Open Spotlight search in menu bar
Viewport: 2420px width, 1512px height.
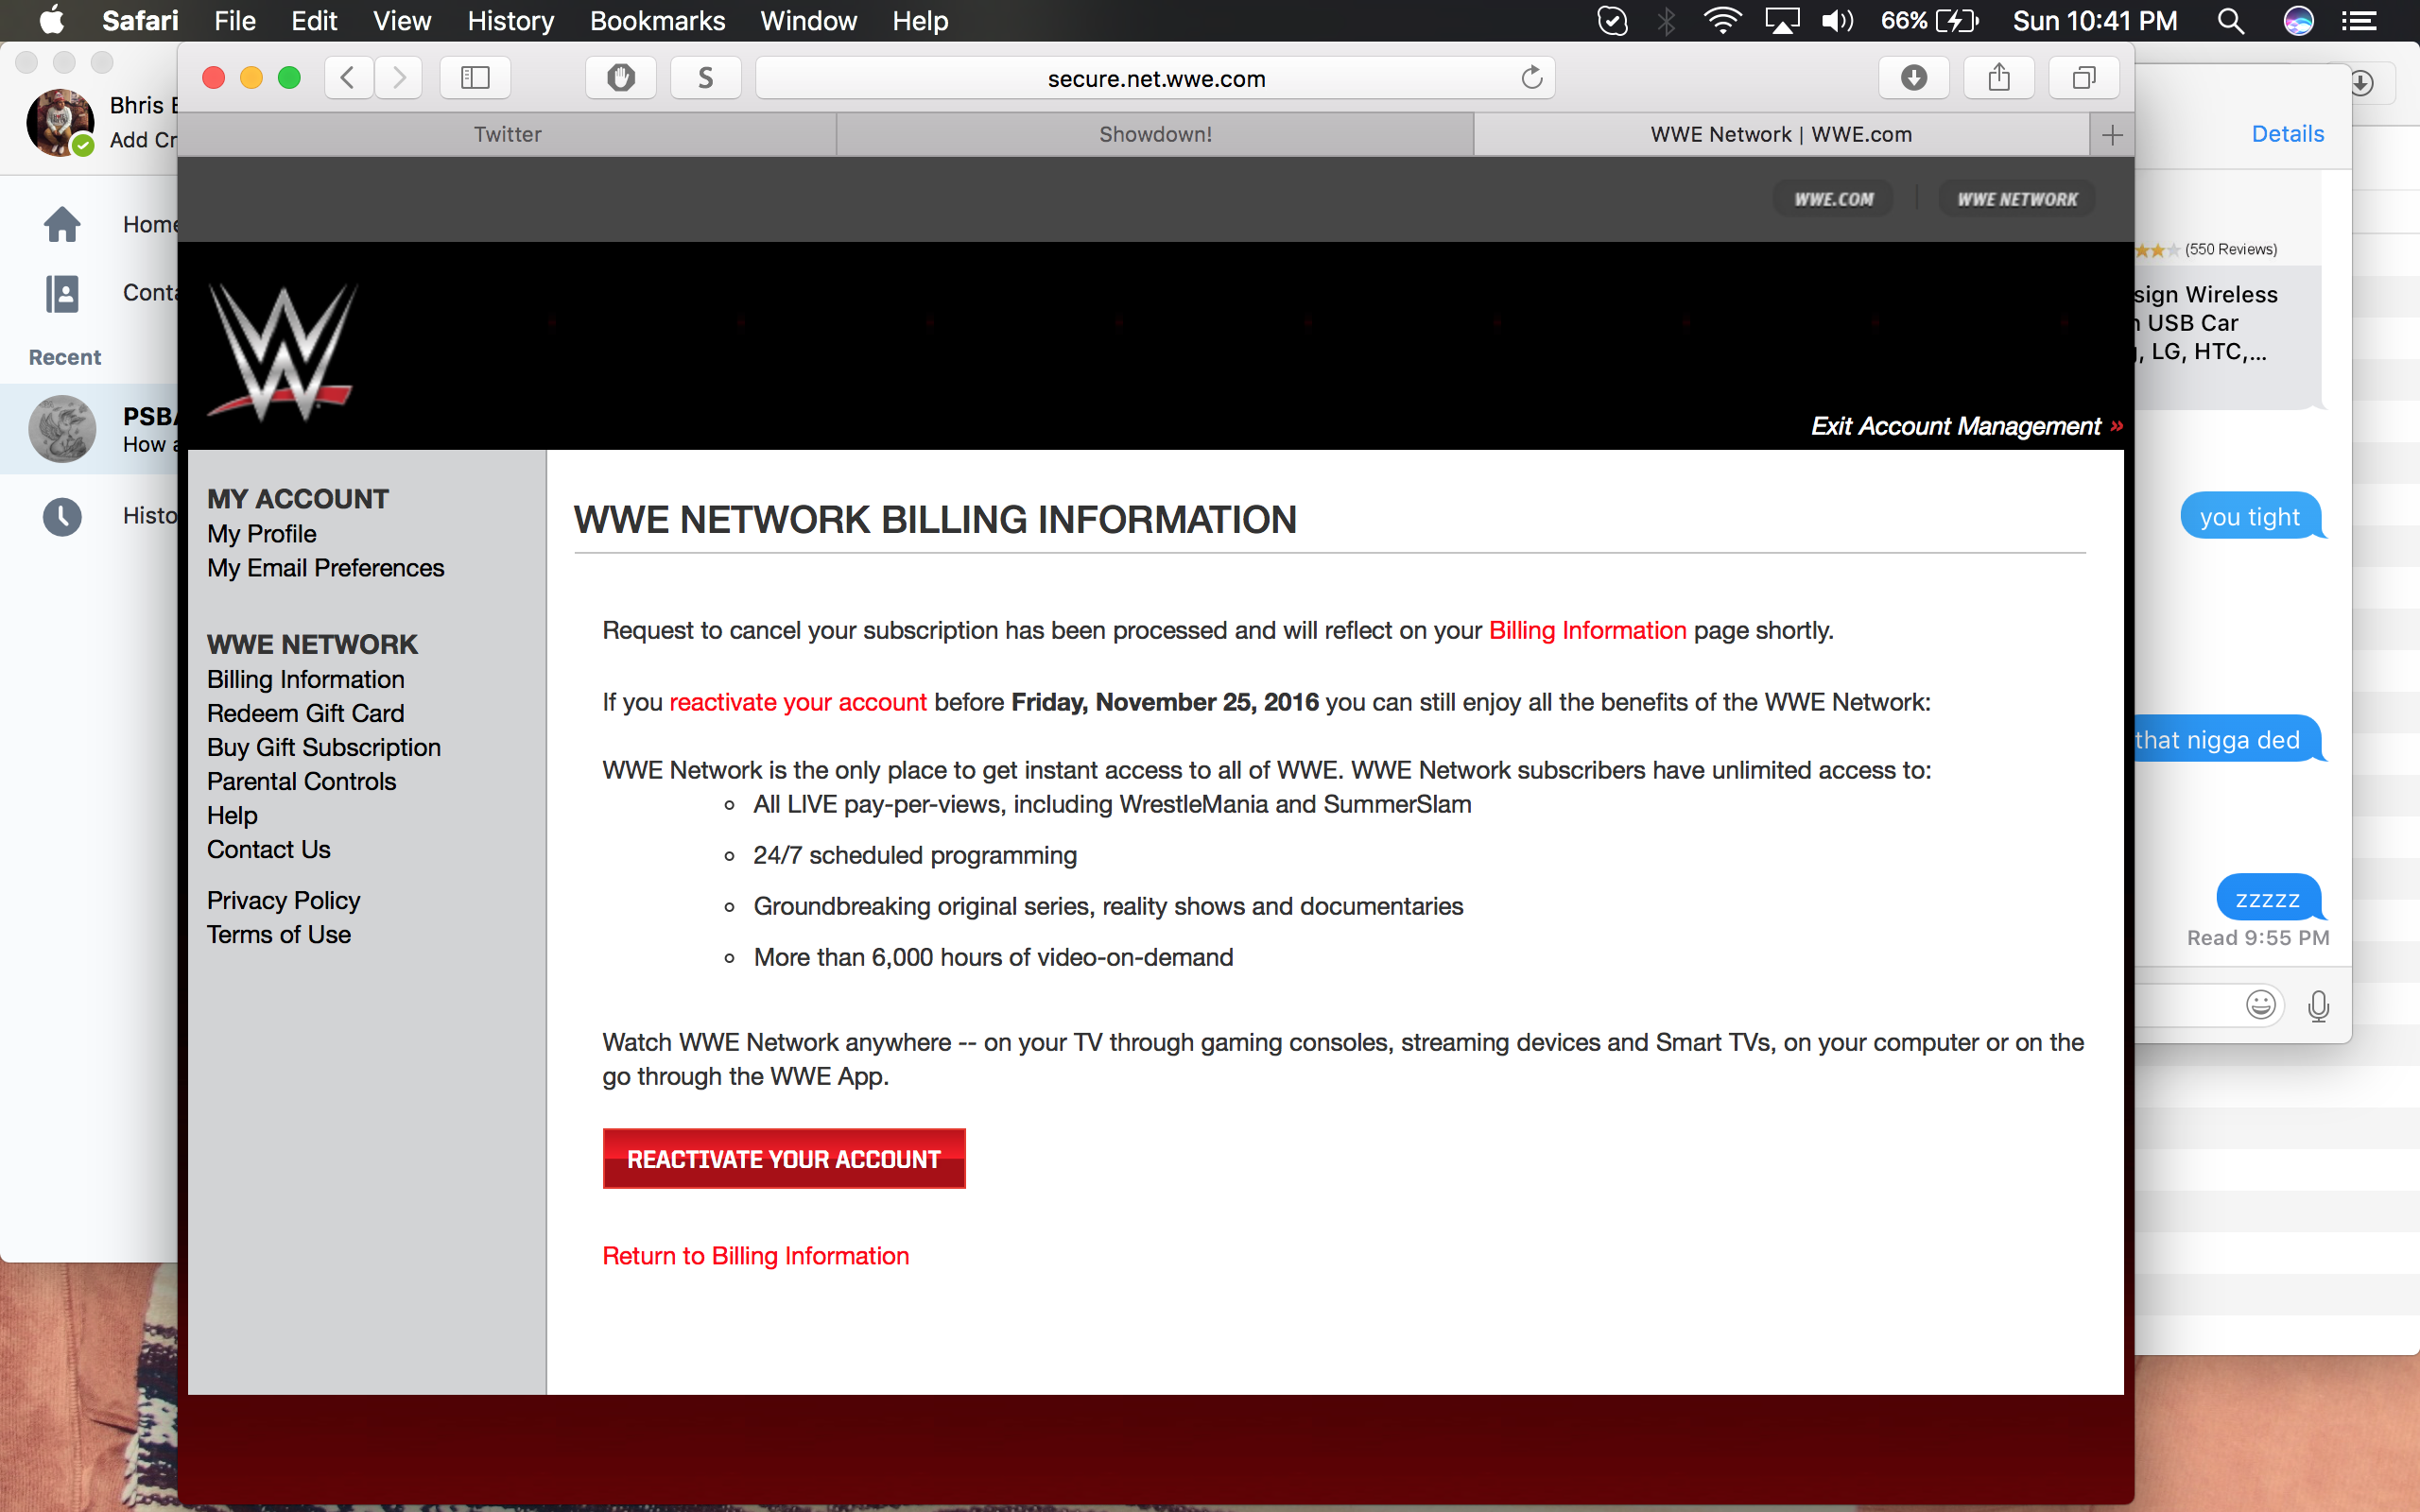(x=2230, y=21)
